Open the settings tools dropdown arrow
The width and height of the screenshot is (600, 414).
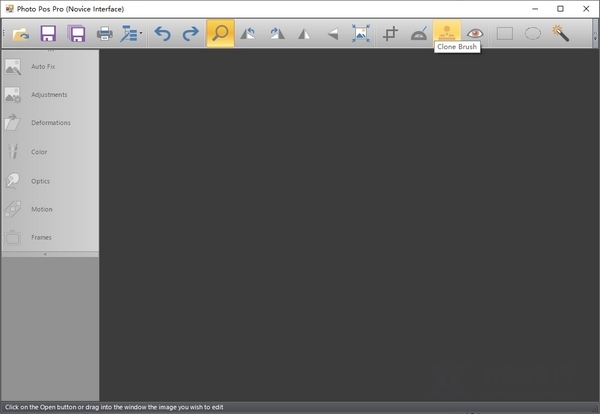[x=141, y=34]
